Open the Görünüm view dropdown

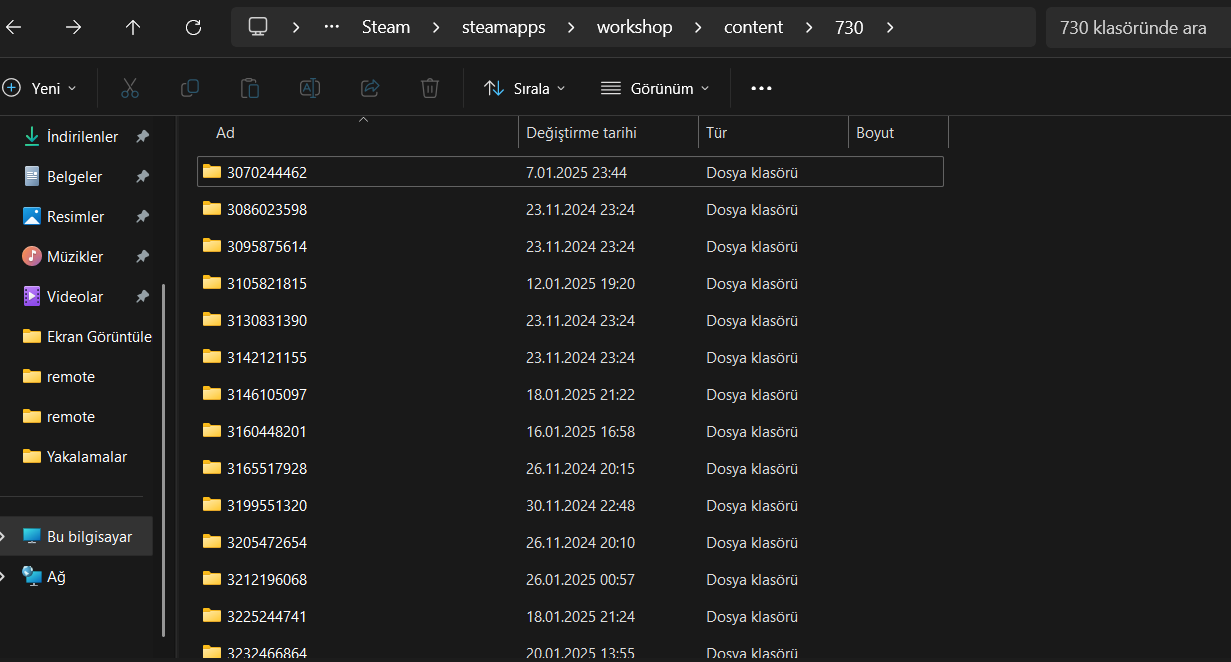pos(655,88)
